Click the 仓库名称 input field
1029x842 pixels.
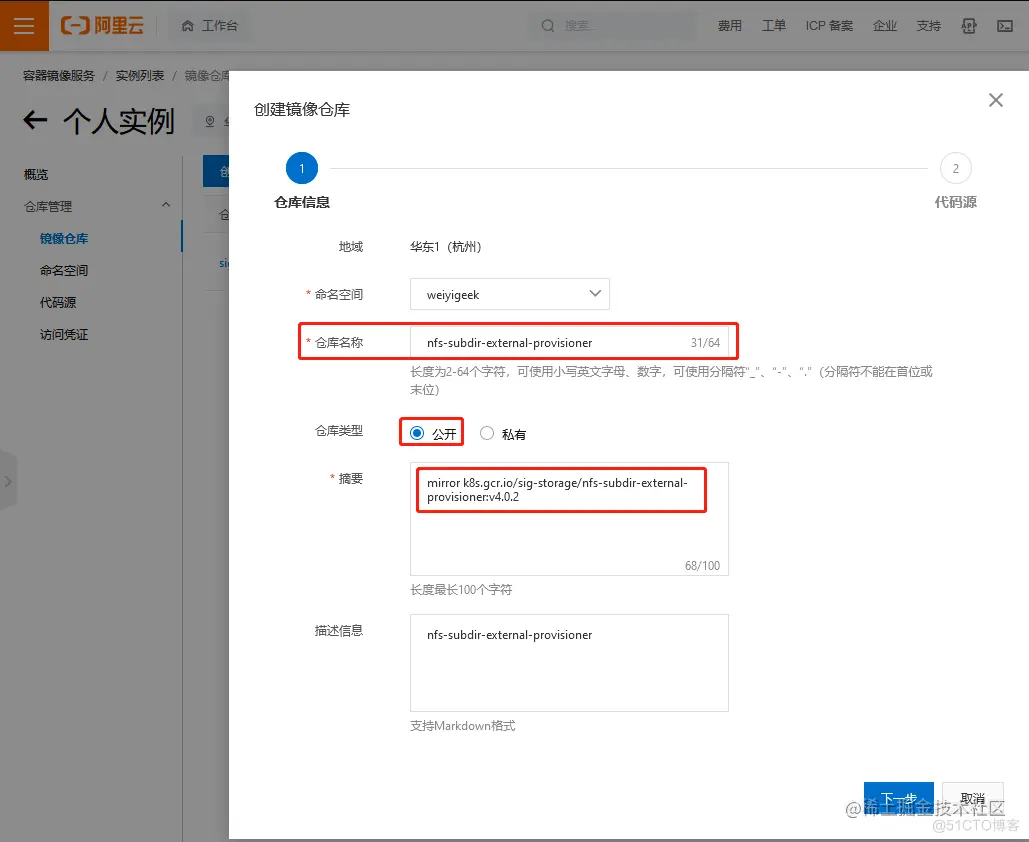pos(569,343)
